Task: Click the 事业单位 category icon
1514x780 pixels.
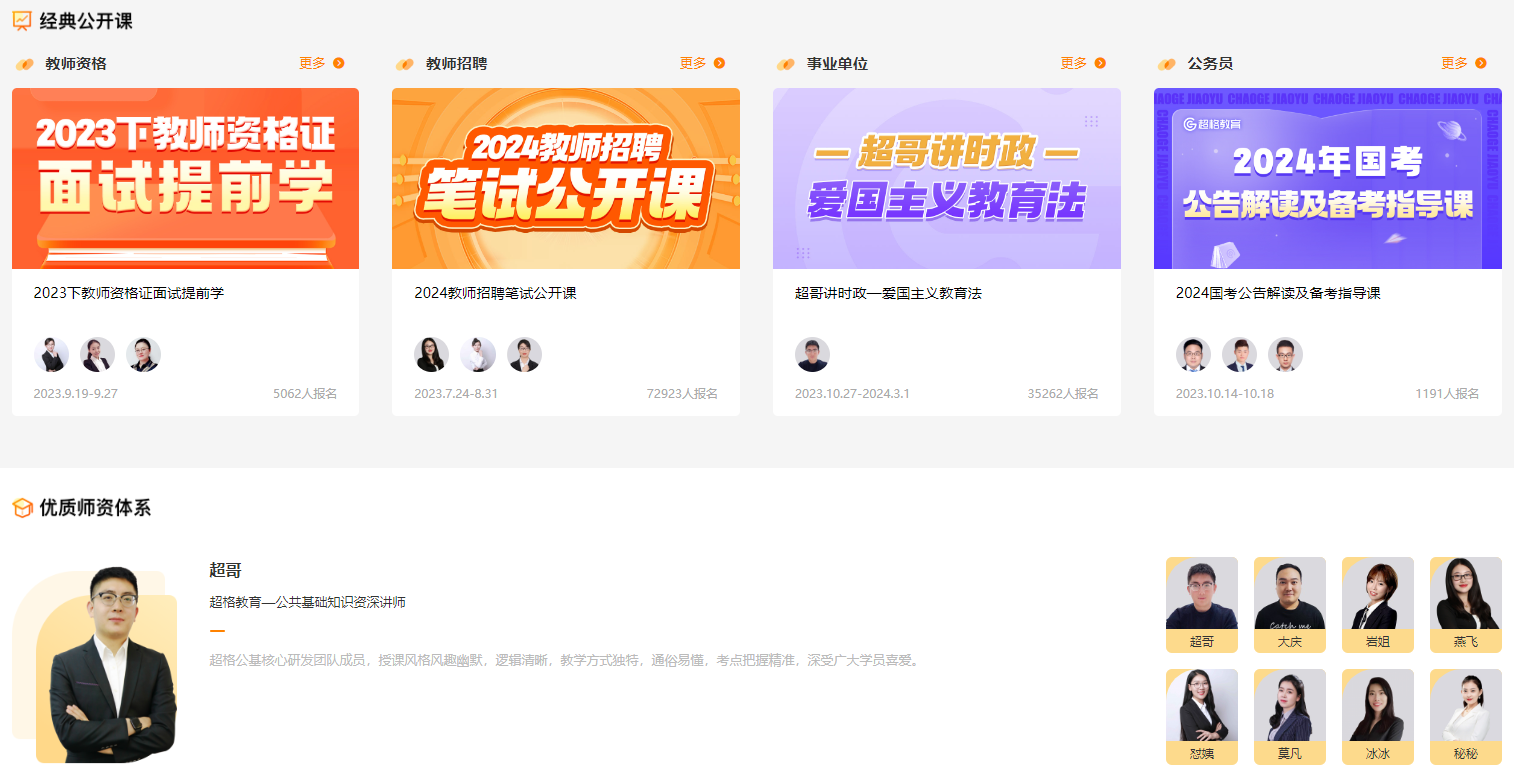Action: point(786,64)
